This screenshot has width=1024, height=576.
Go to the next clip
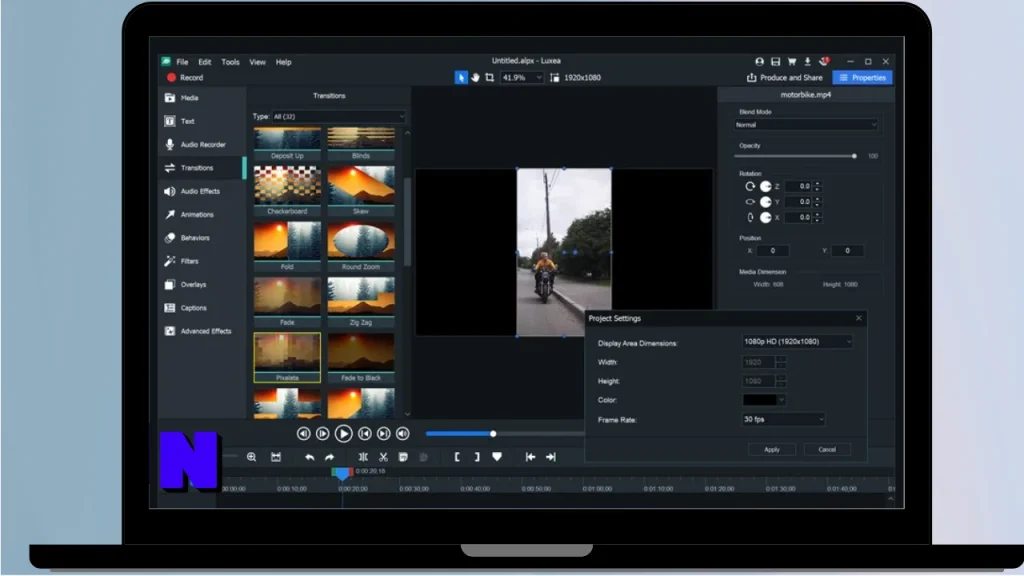[384, 434]
